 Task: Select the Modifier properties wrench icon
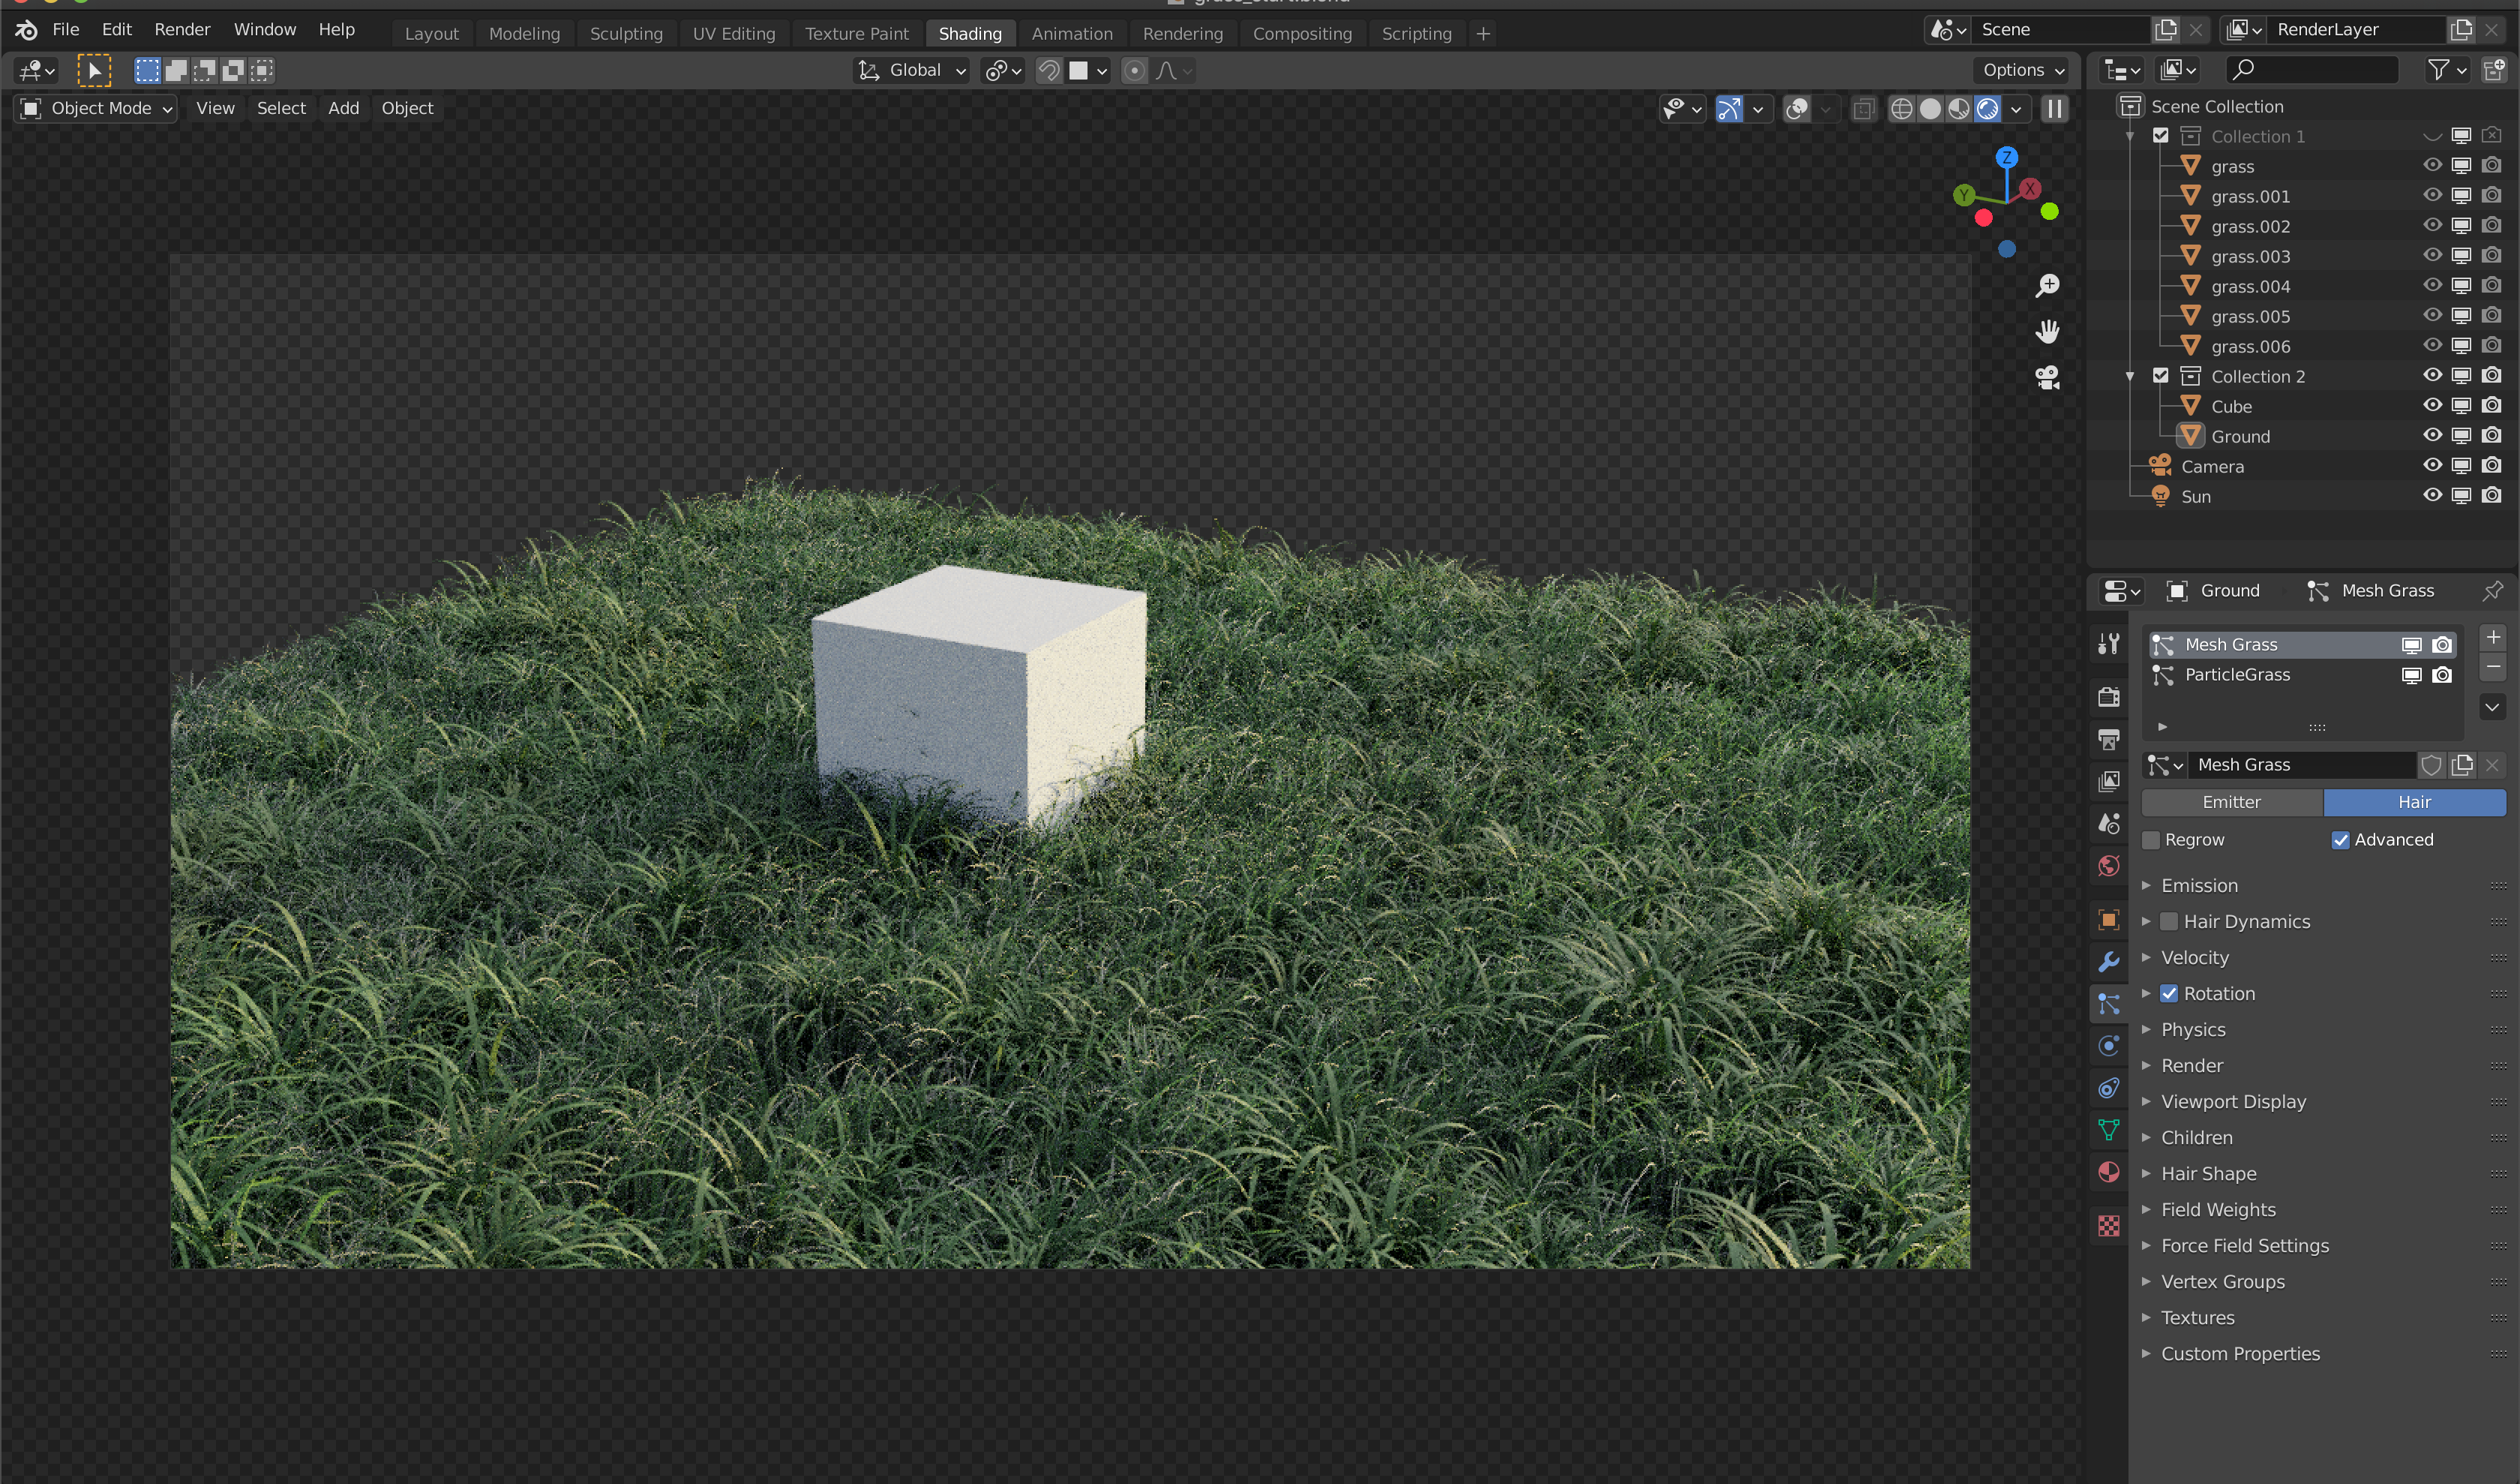(2109, 962)
